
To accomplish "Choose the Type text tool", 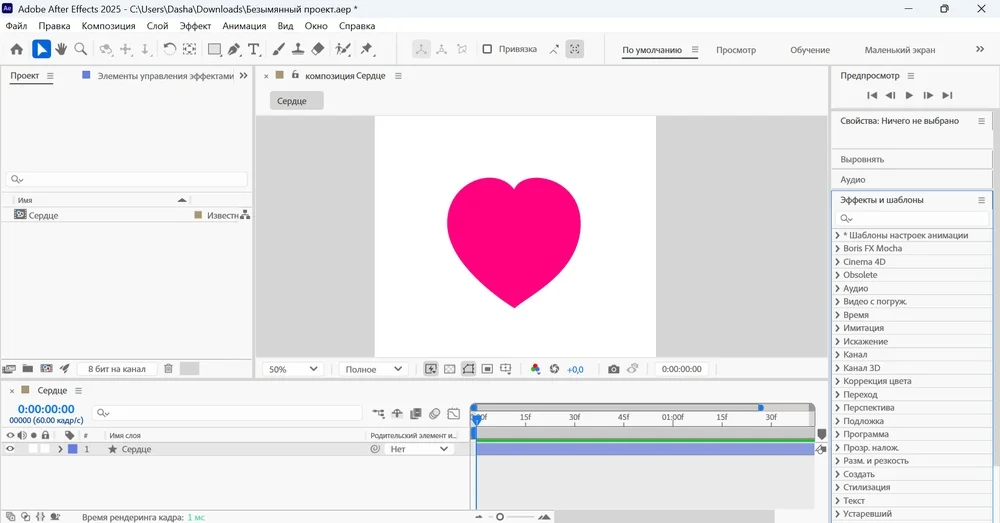I will (x=254, y=49).
